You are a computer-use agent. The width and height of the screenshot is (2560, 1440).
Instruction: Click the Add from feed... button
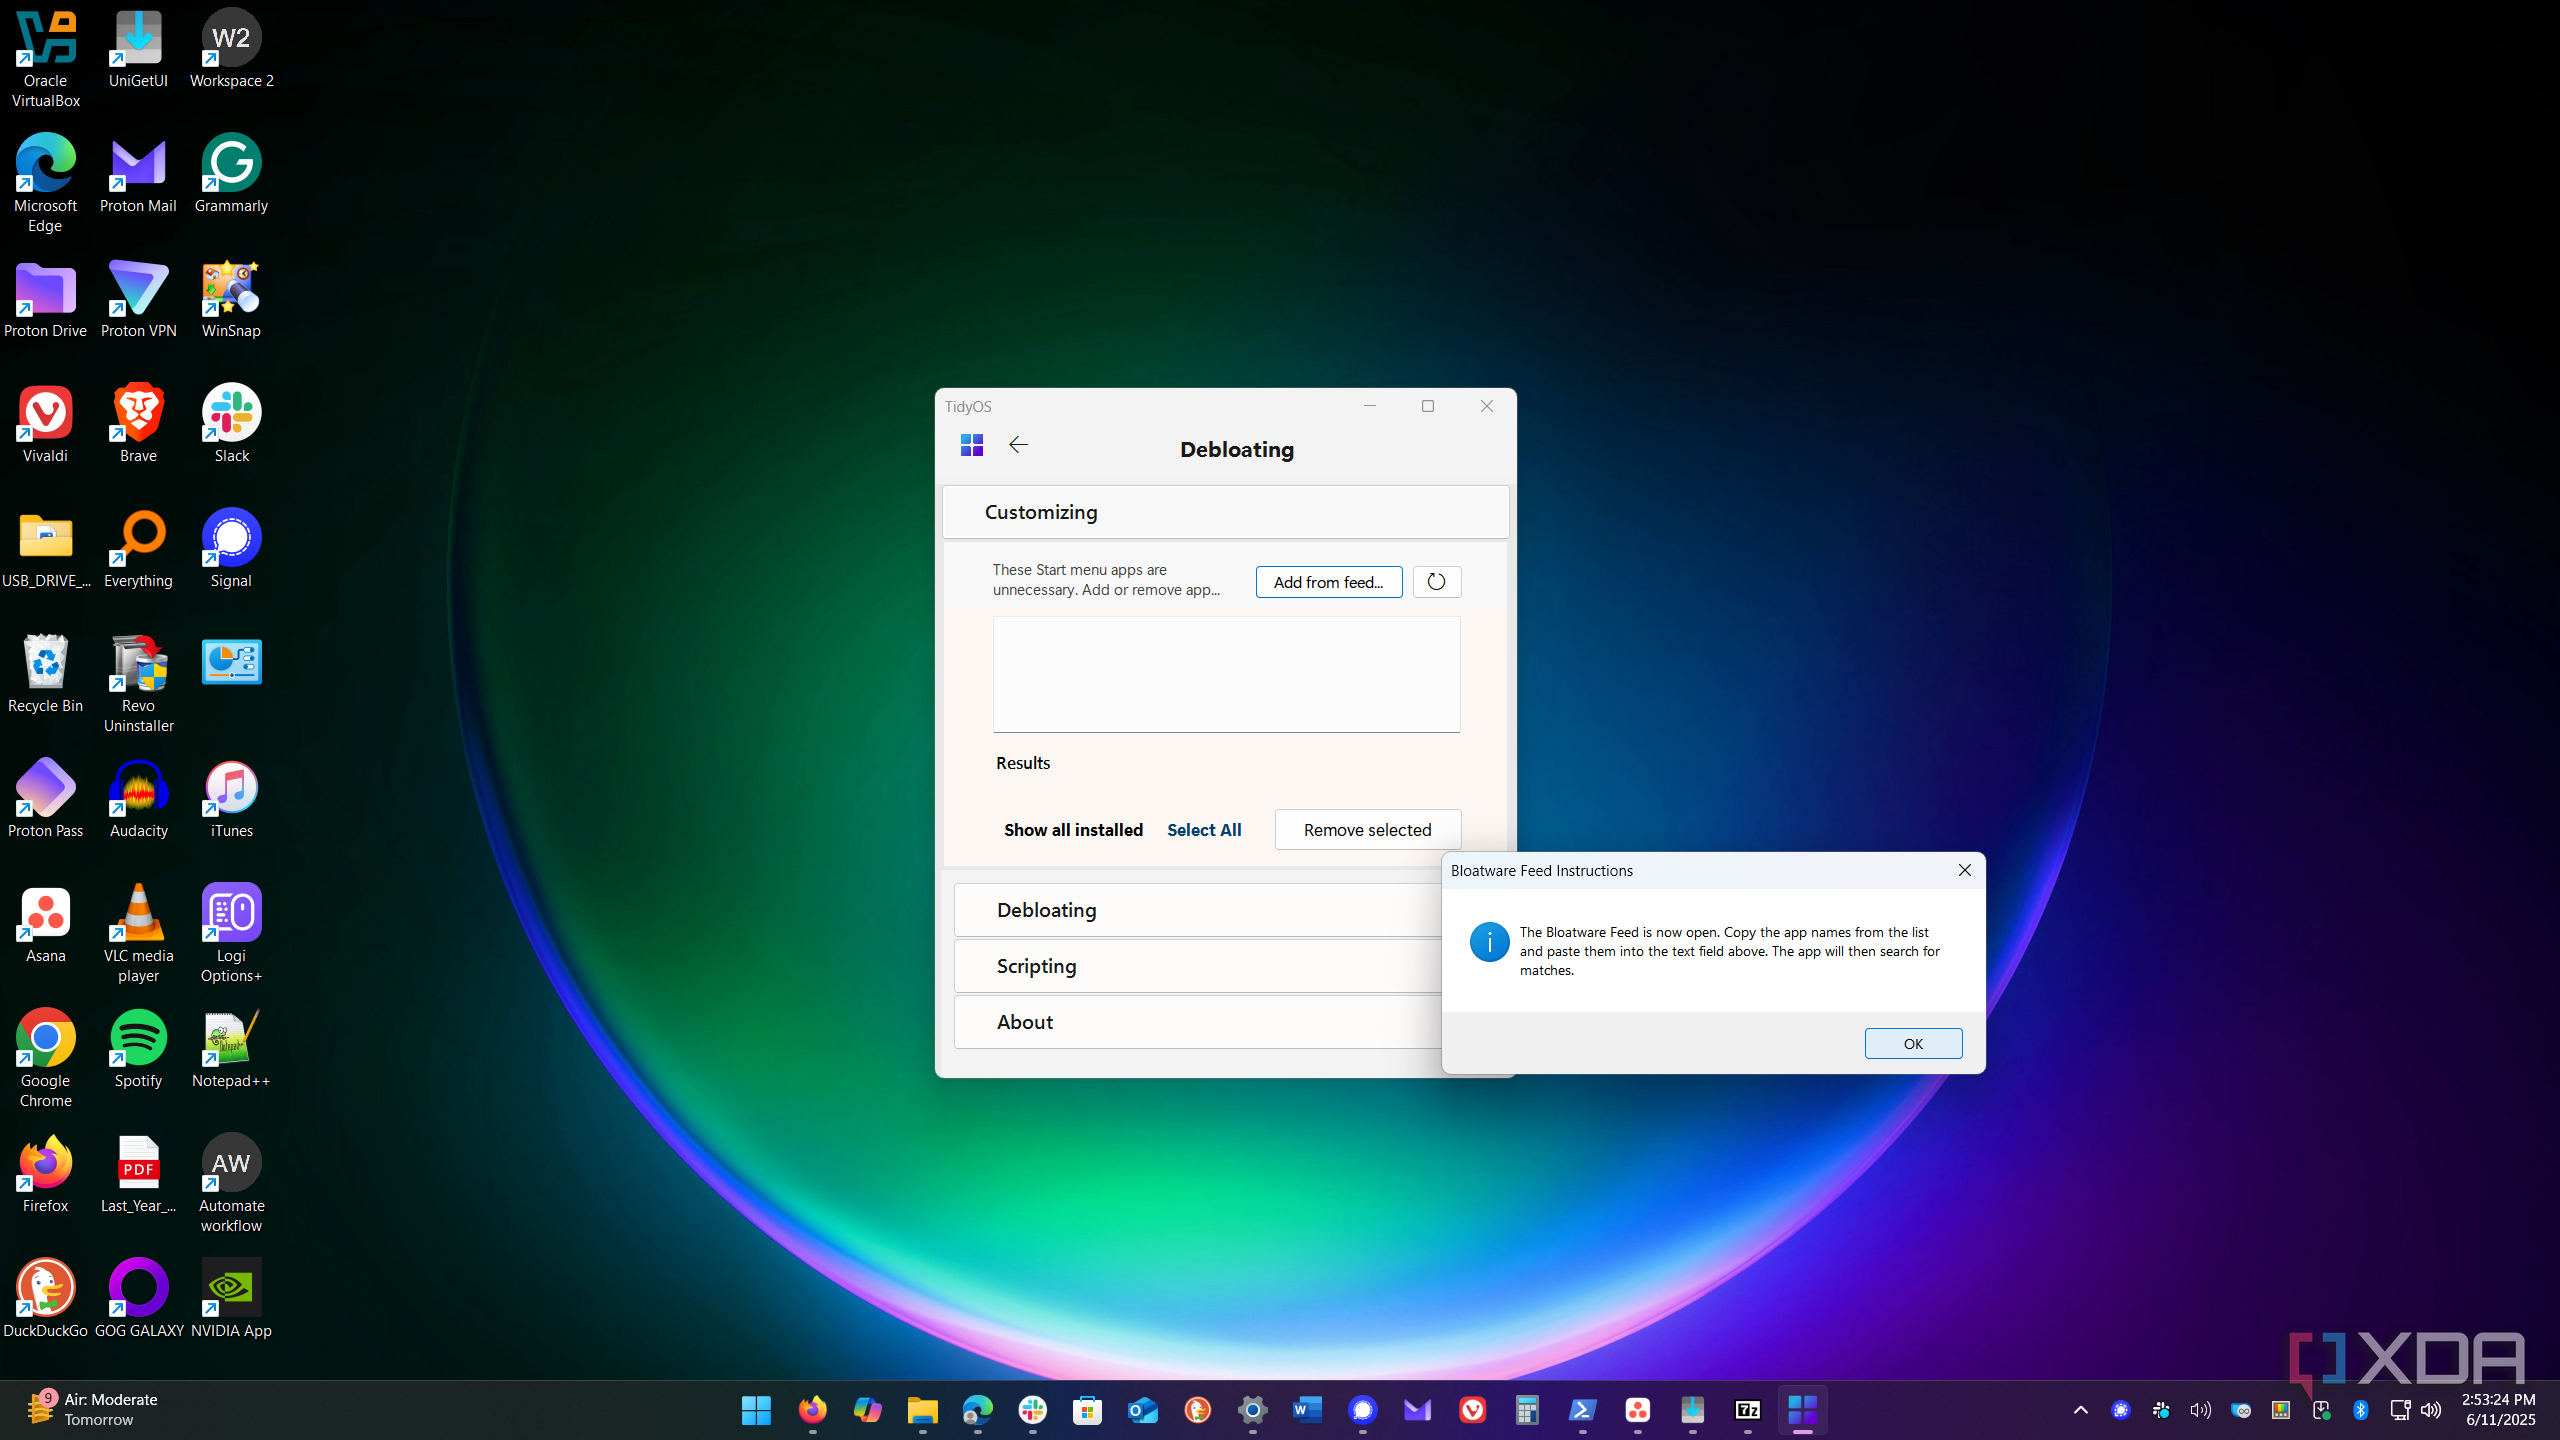coord(1328,582)
